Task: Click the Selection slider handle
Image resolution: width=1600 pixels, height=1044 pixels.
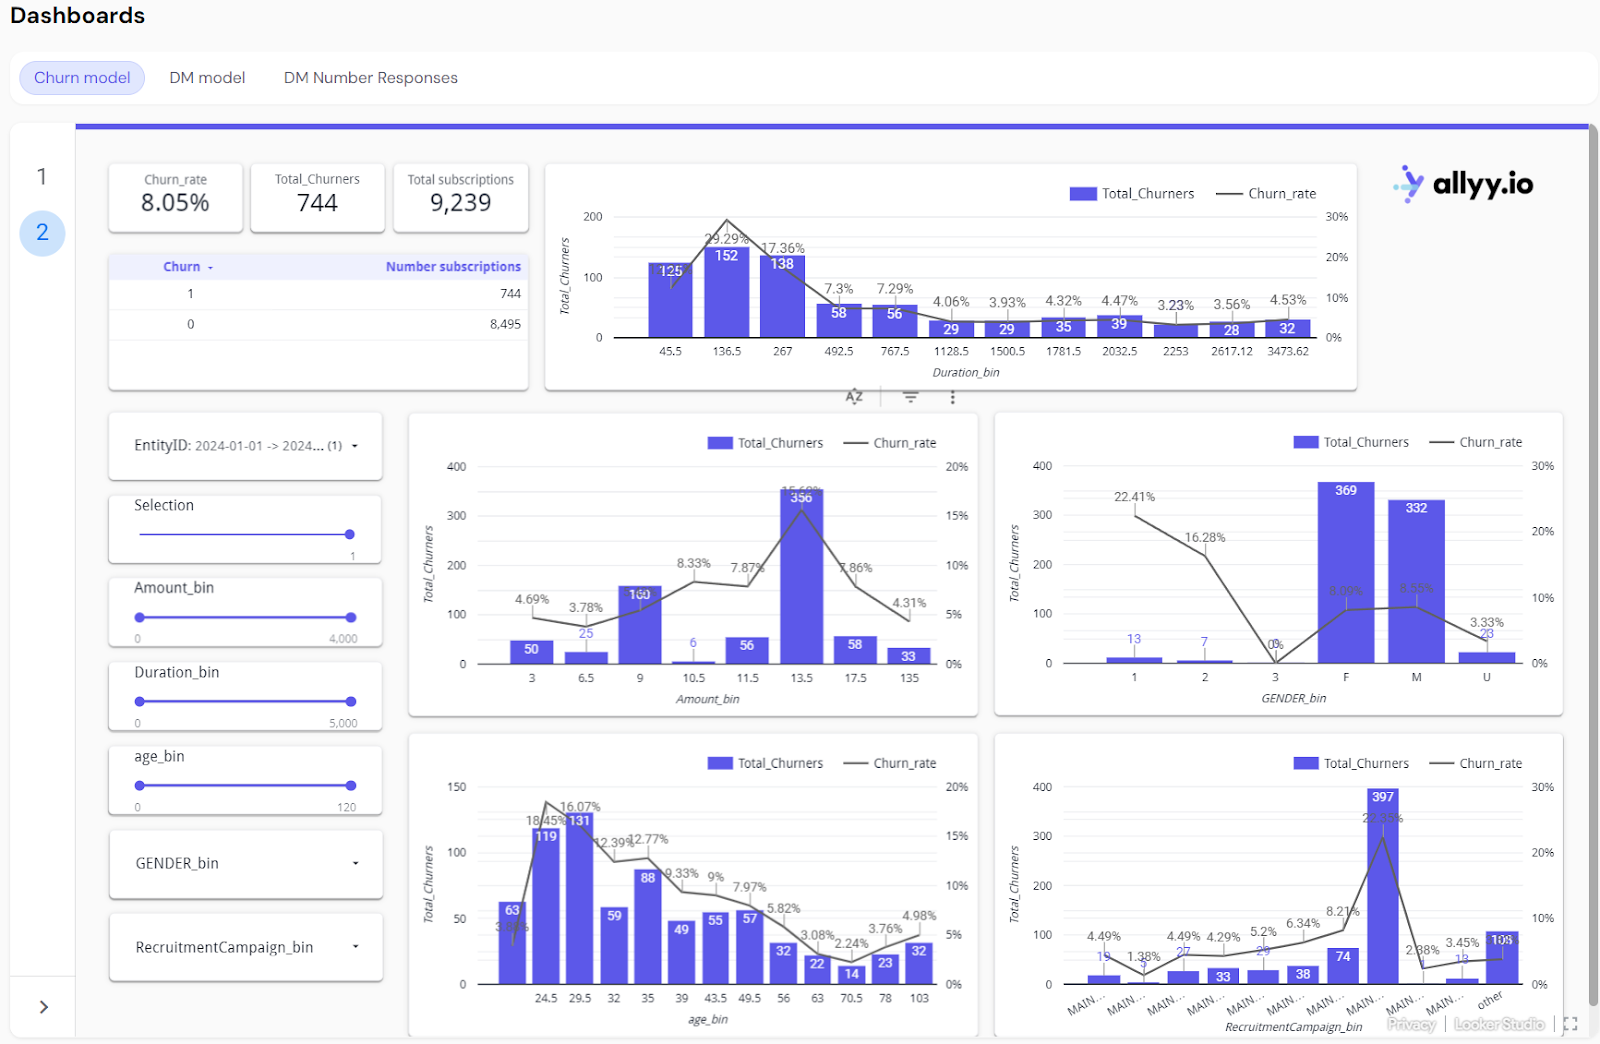Action: [x=349, y=534]
